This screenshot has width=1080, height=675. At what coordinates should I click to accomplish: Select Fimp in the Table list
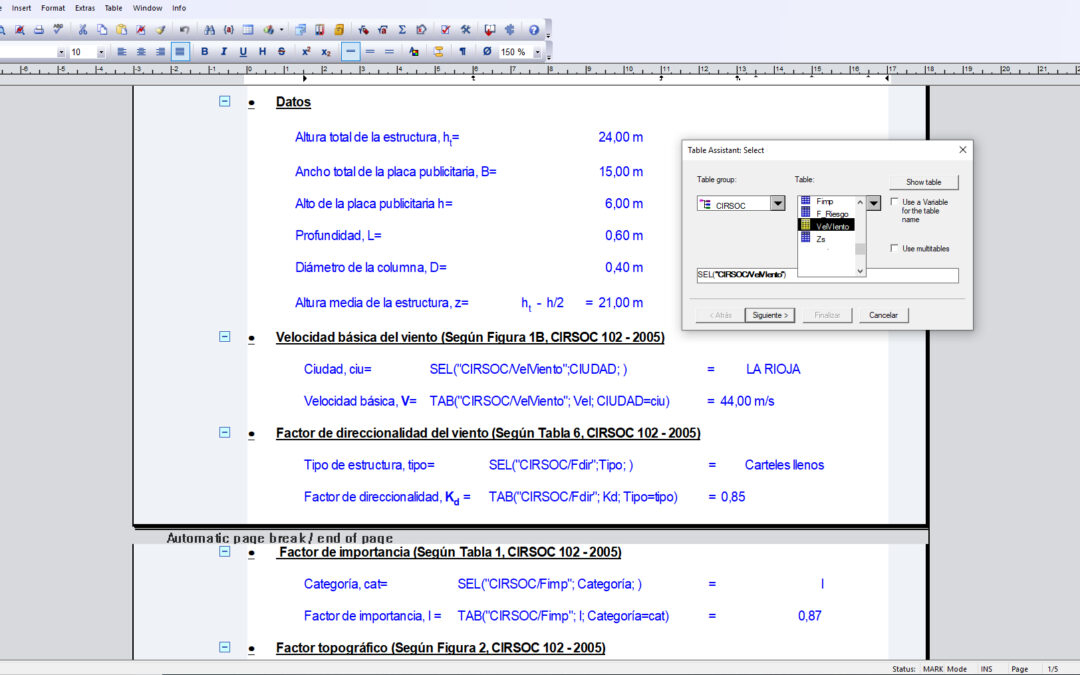tap(824, 201)
